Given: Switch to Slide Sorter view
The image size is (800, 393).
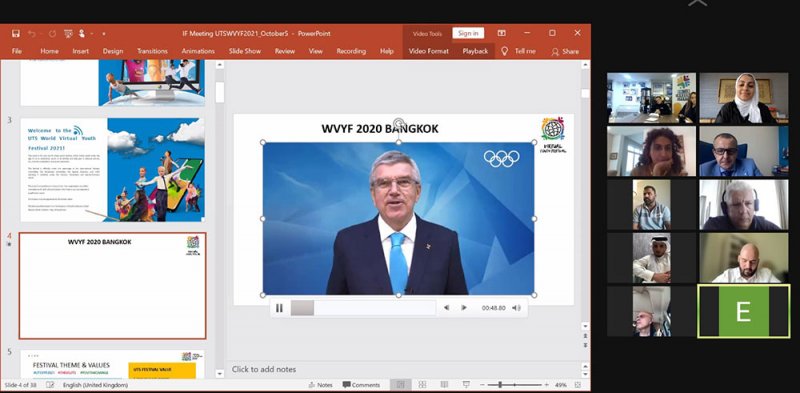Looking at the screenshot, I should (422, 385).
